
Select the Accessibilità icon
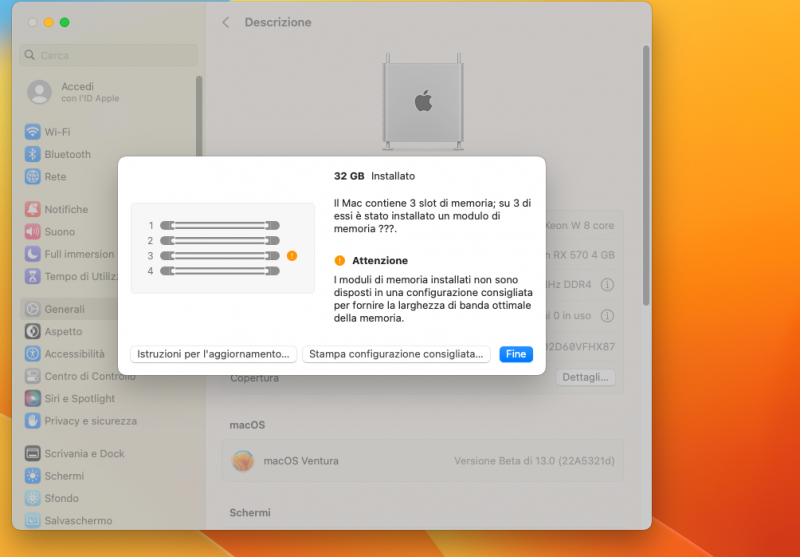pos(33,354)
